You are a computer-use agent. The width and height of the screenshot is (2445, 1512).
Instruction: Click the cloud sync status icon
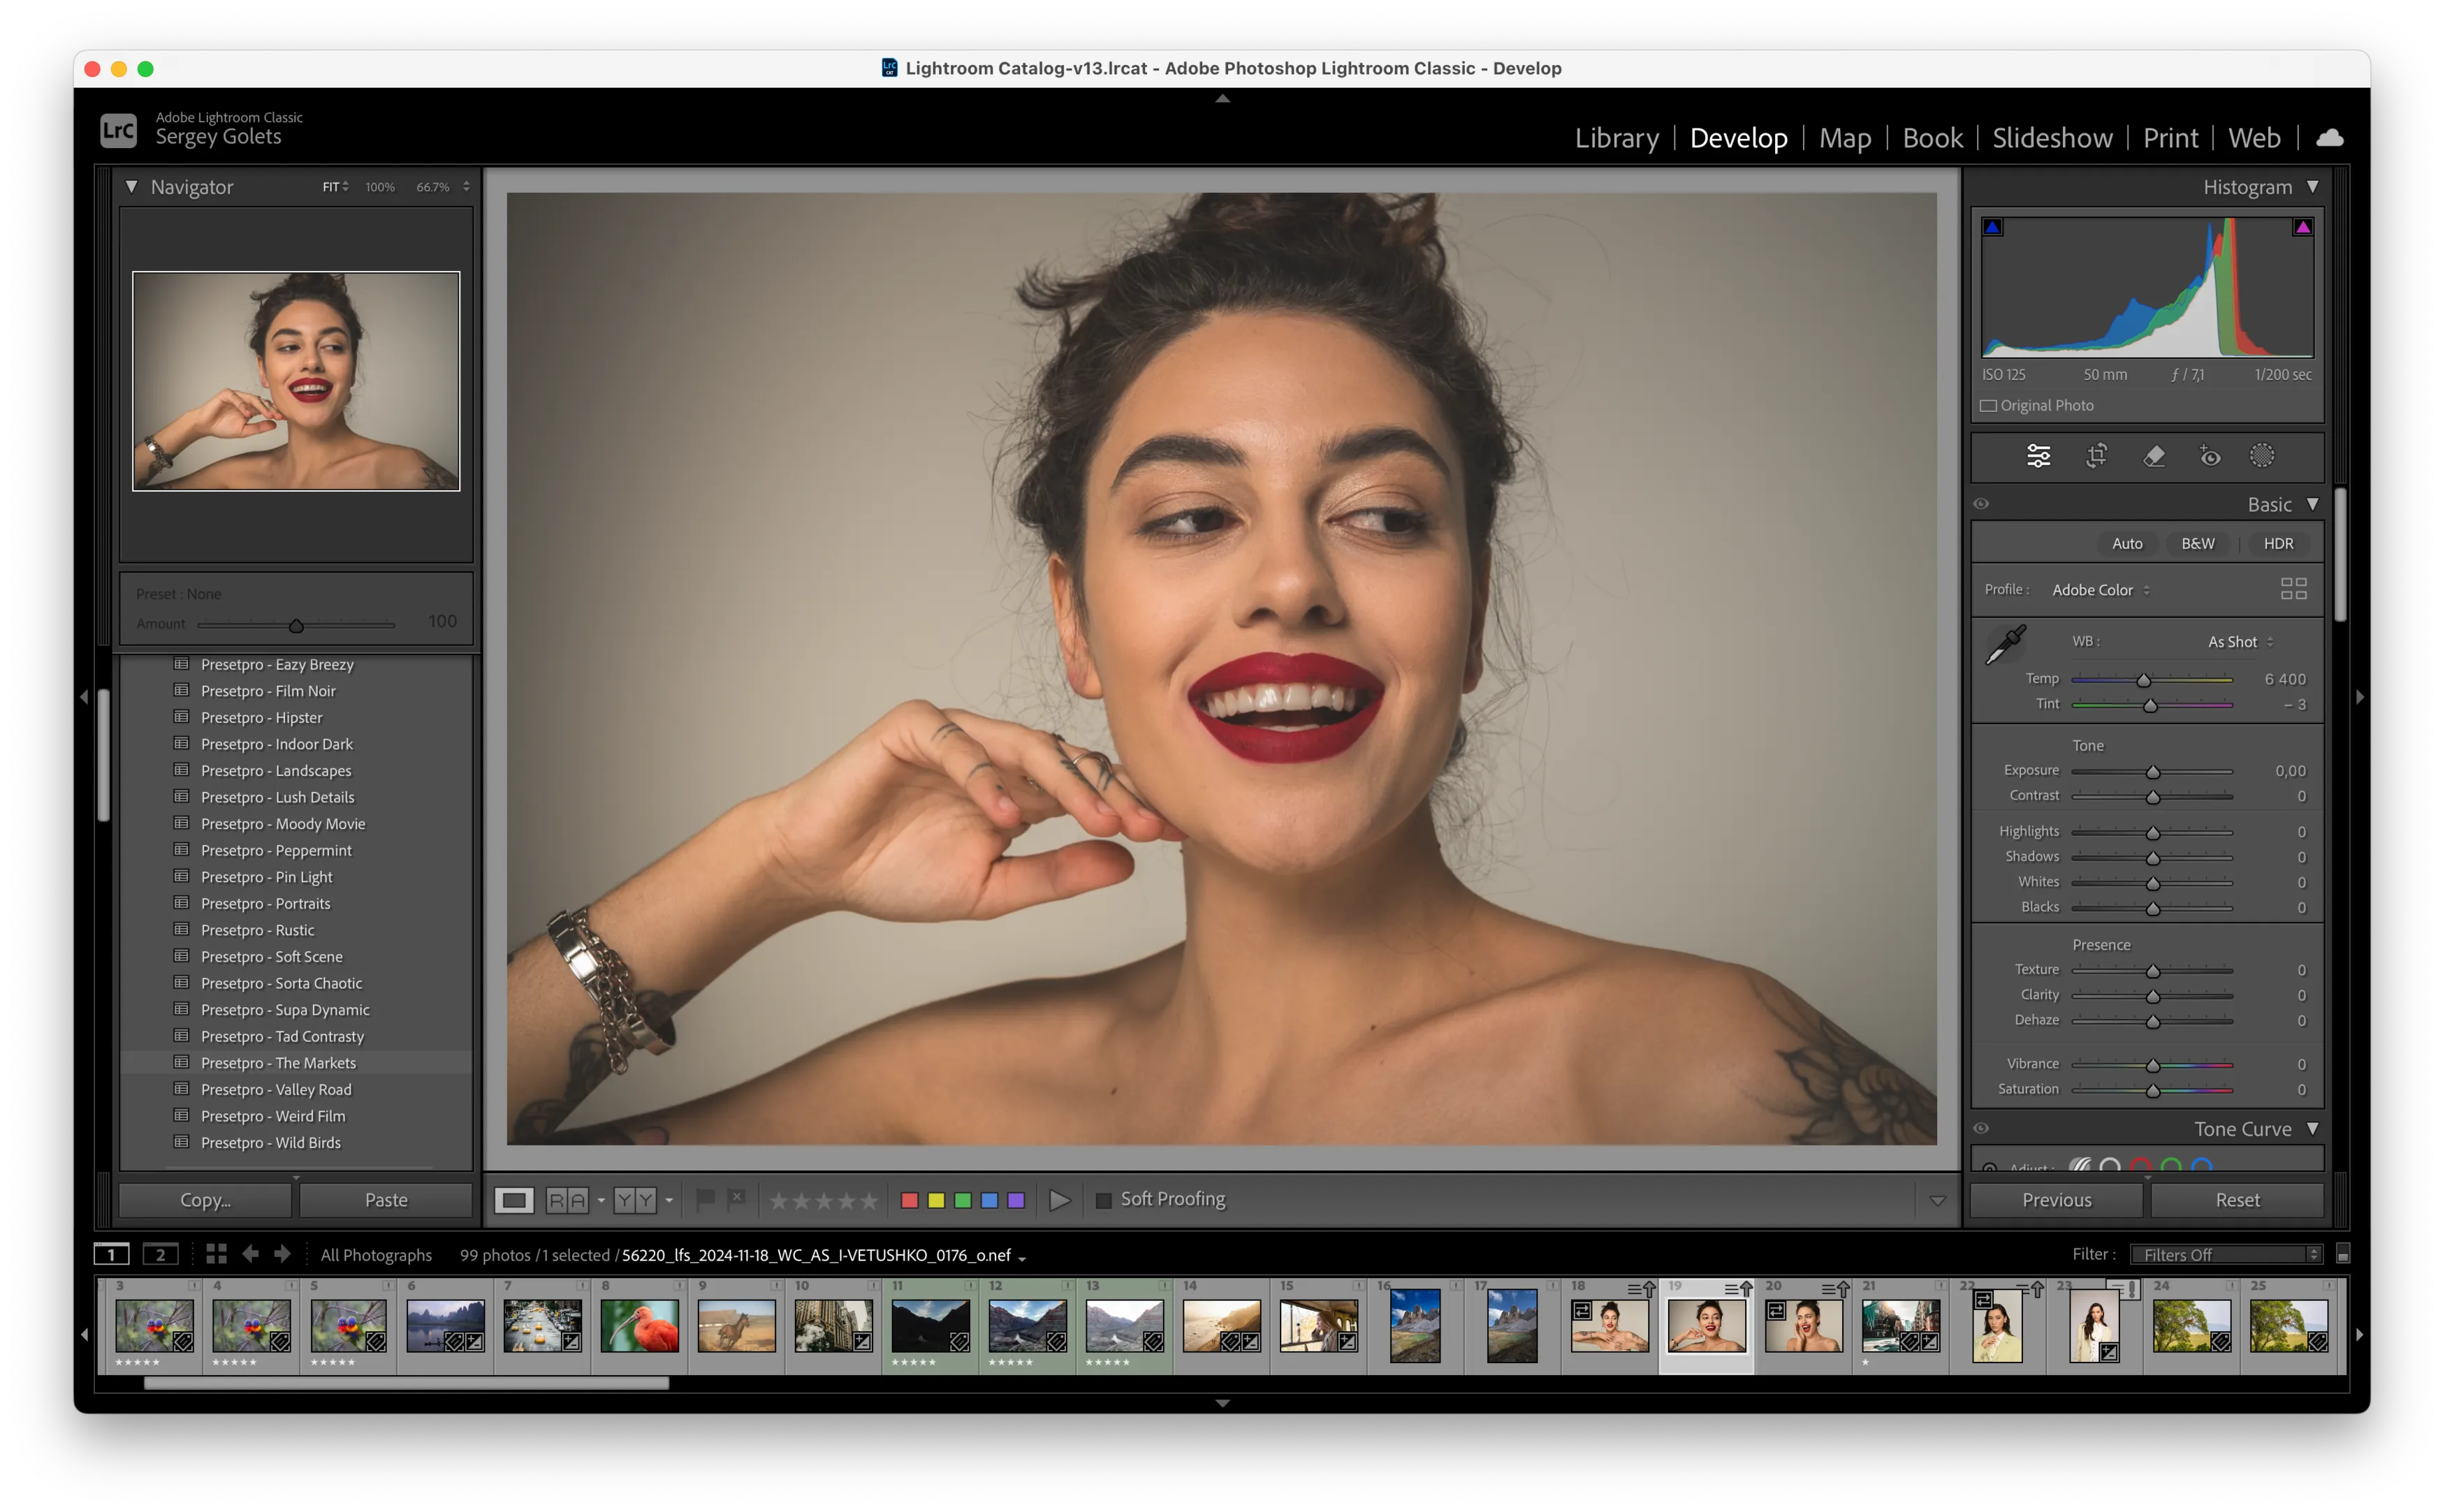(x=2329, y=138)
